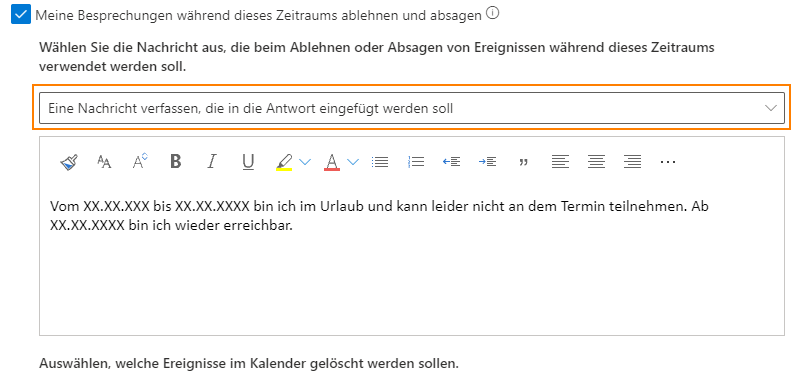Open the font size icon

(x=104, y=162)
